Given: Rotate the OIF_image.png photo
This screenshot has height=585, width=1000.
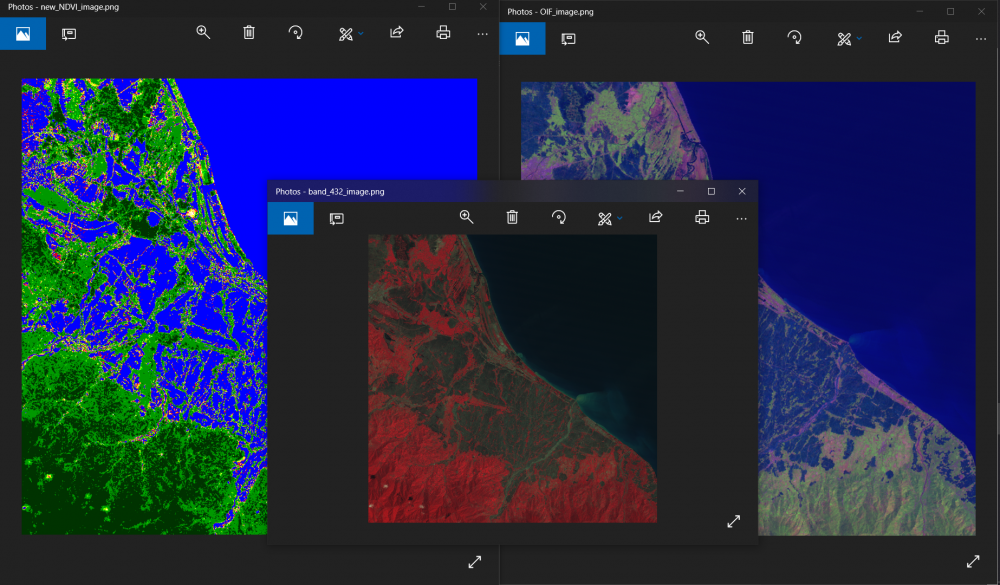Looking at the screenshot, I should coord(794,38).
